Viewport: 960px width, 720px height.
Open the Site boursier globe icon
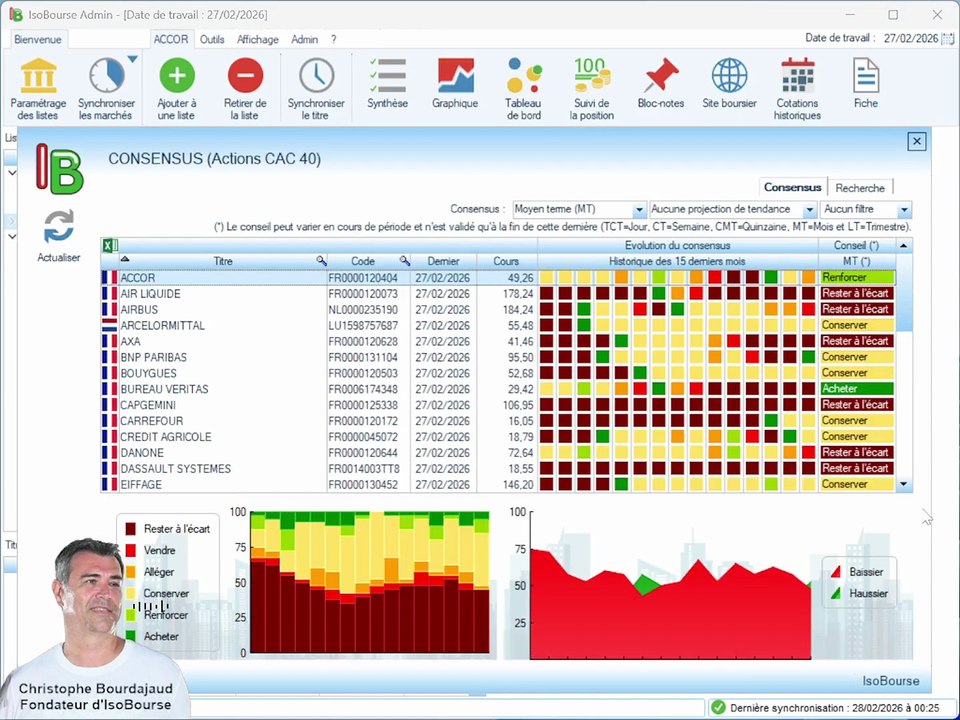729,76
